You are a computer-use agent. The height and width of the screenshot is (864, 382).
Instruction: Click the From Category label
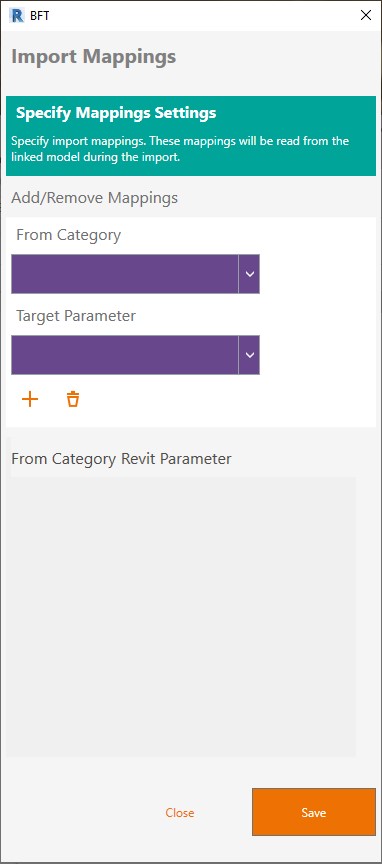pos(68,235)
